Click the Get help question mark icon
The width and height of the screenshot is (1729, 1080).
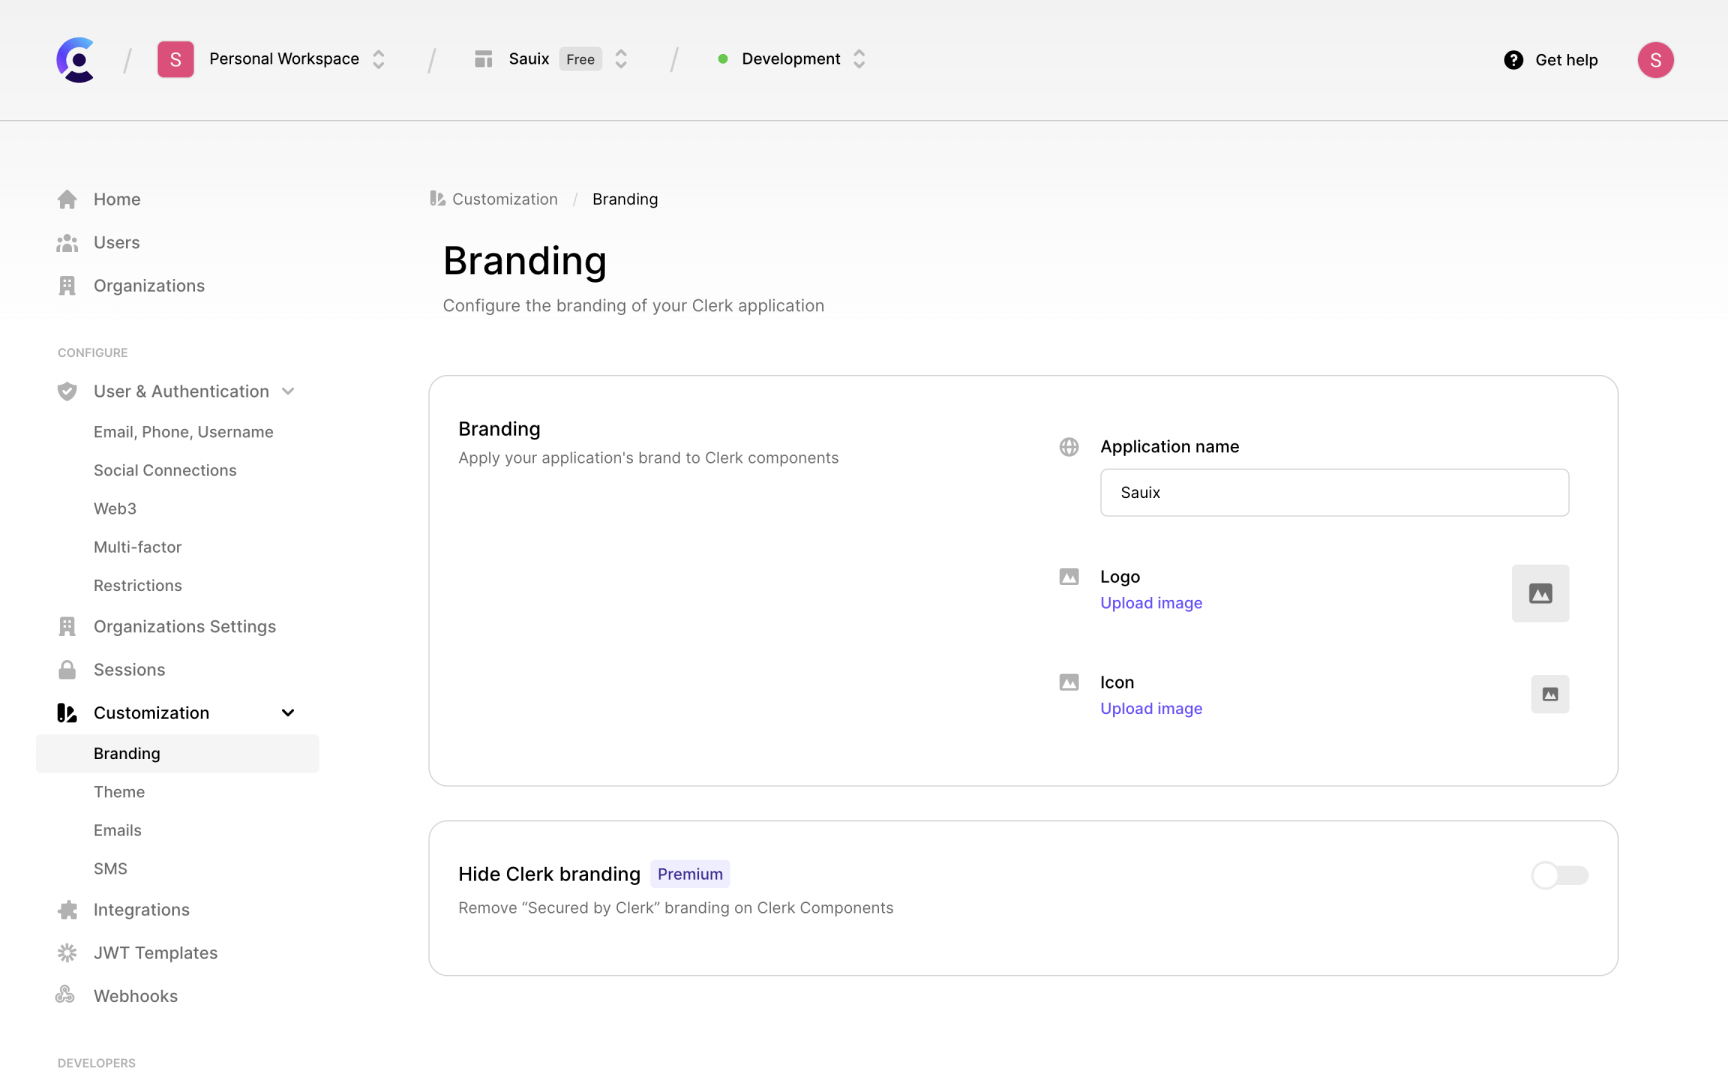tap(1513, 60)
